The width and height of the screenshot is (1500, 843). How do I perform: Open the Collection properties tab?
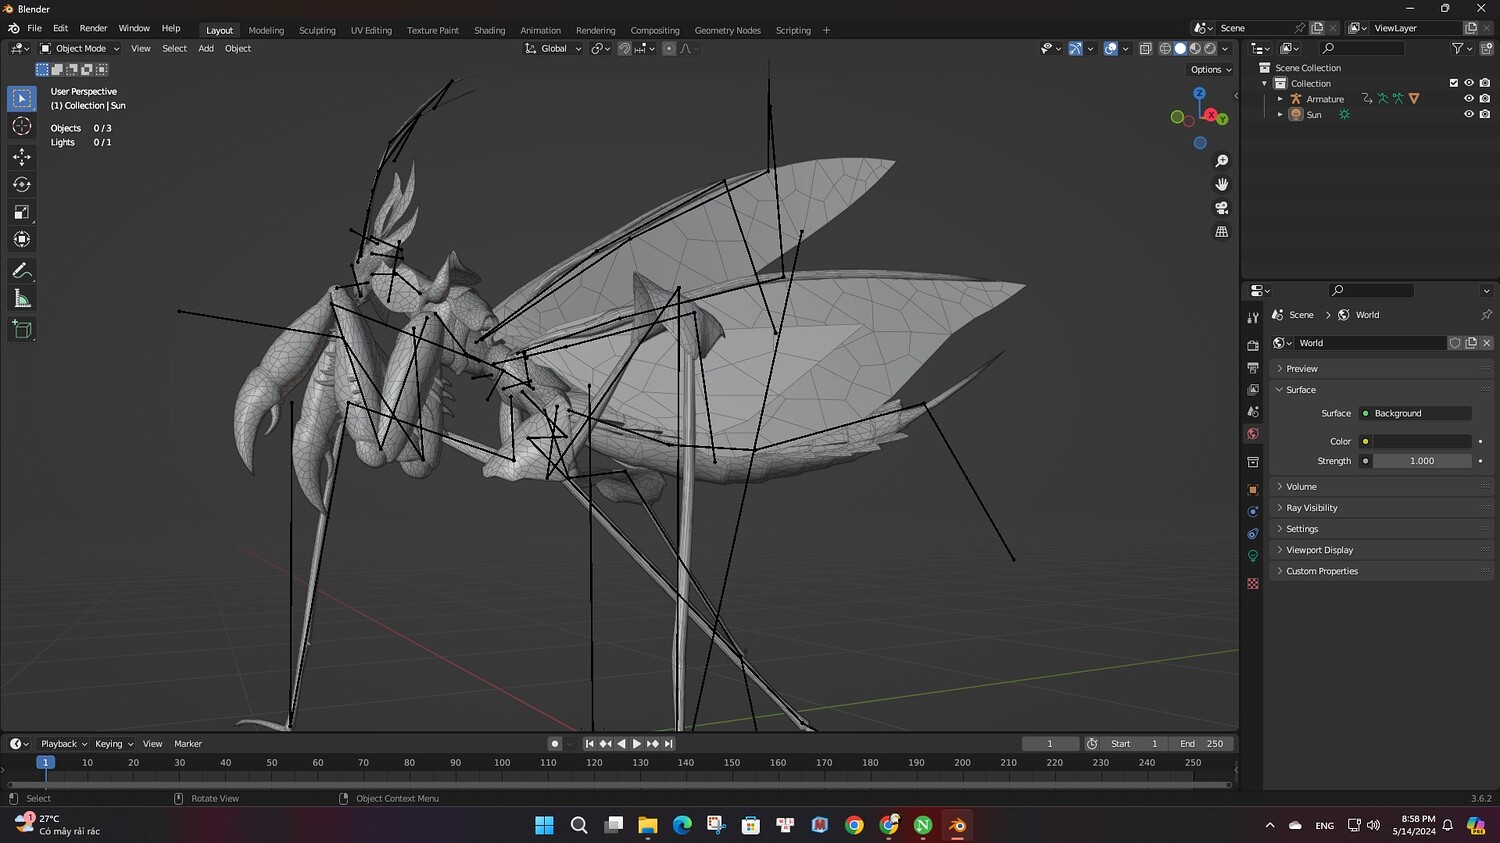1253,462
